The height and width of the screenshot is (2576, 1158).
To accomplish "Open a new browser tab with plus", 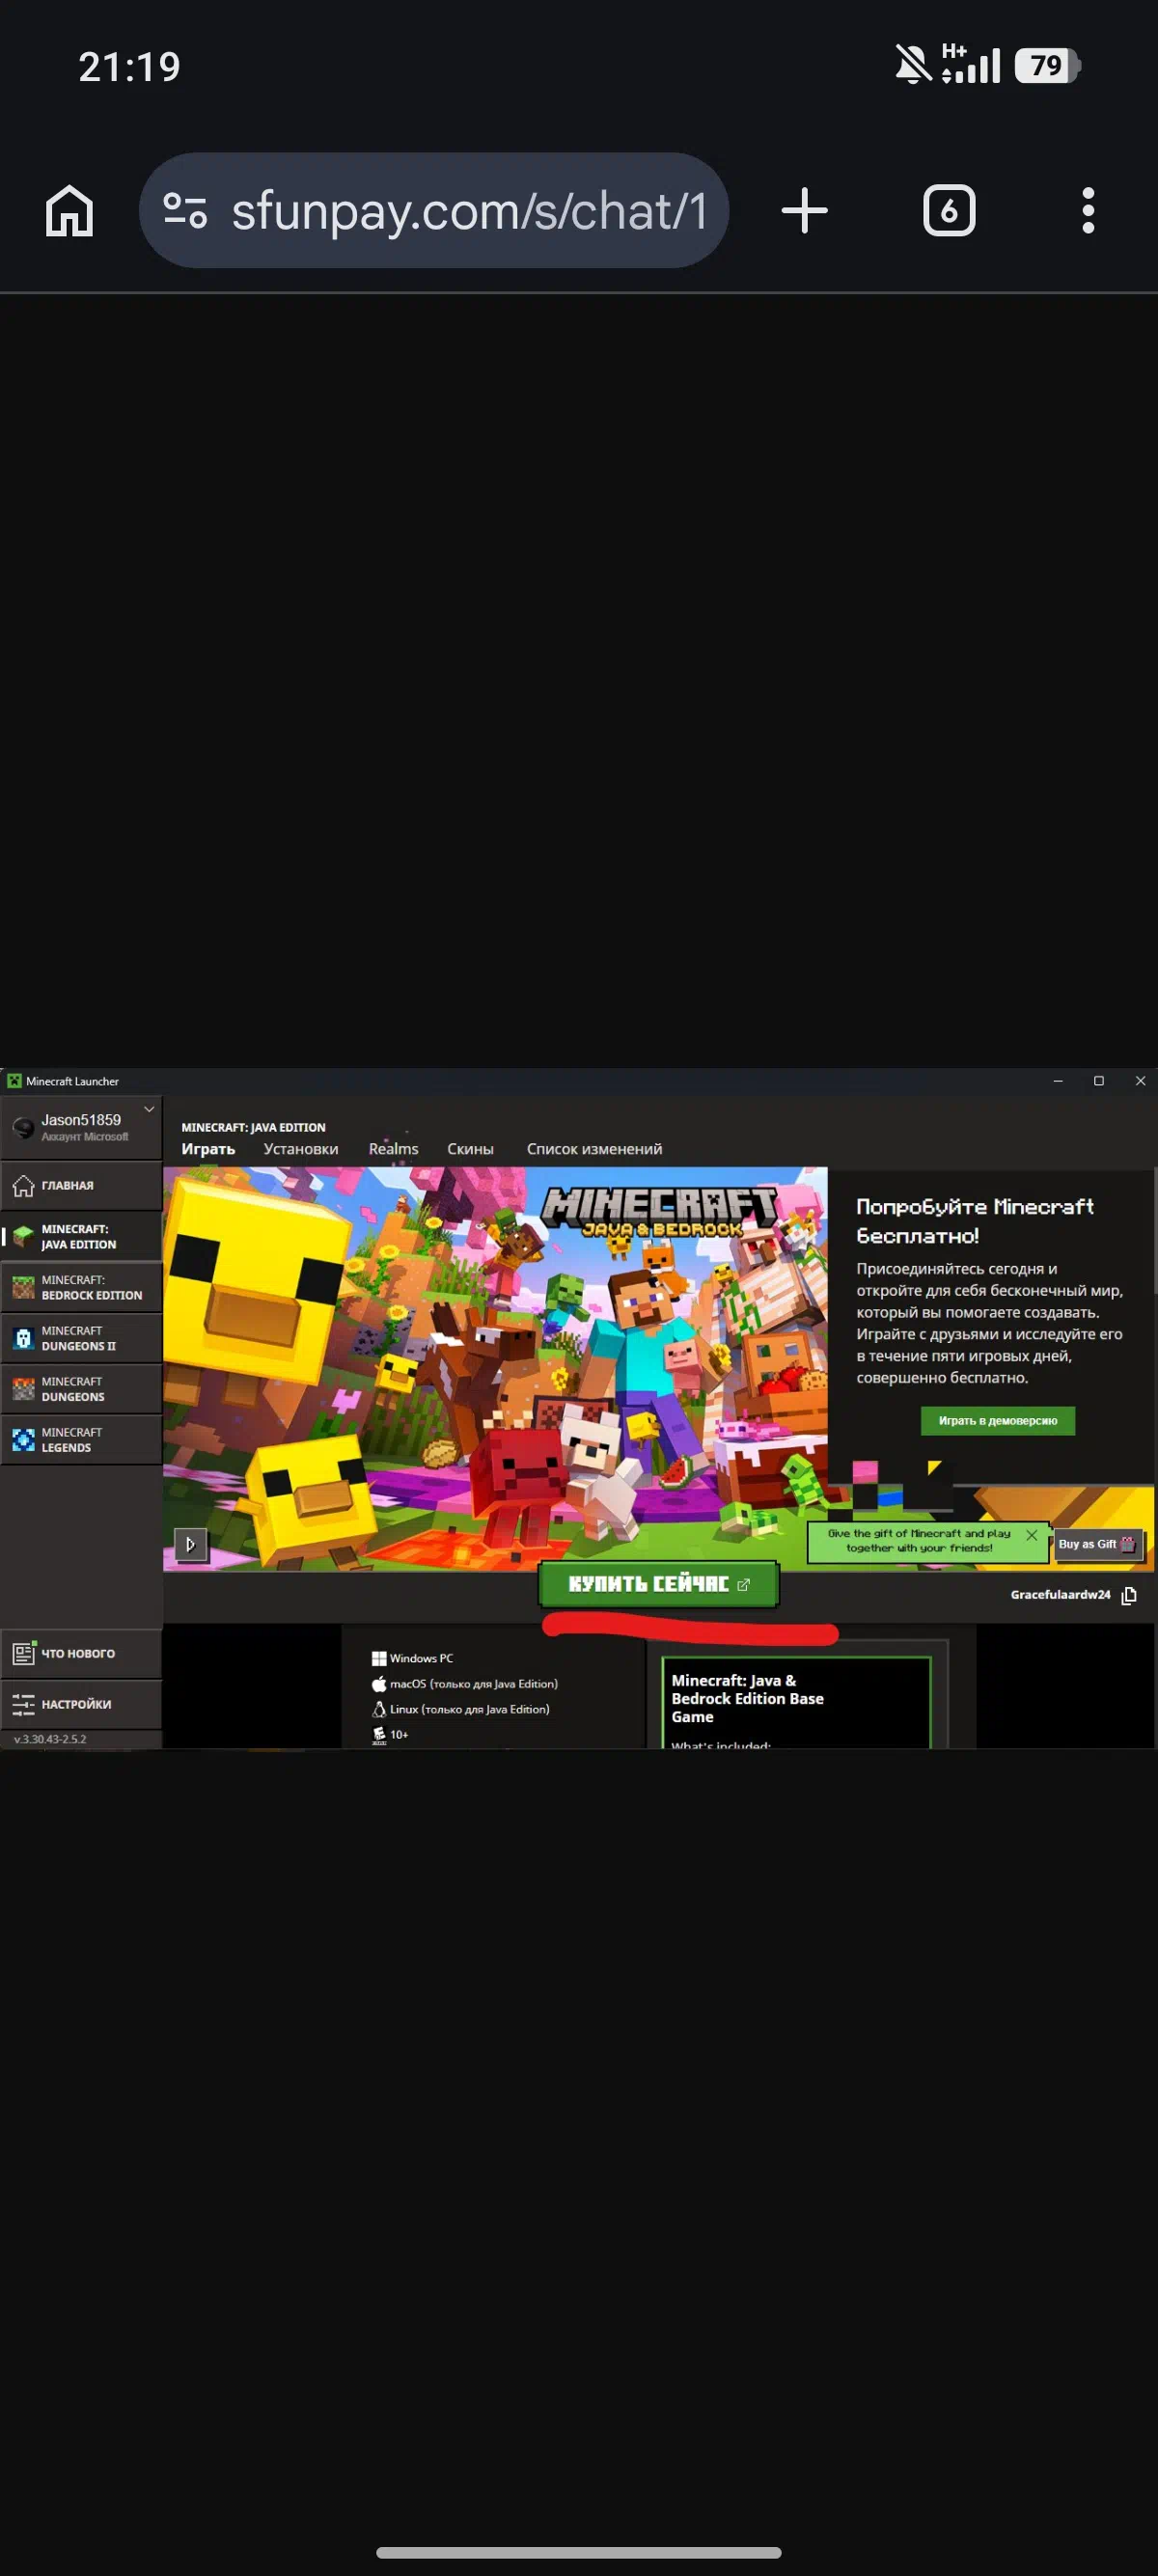I will [804, 211].
